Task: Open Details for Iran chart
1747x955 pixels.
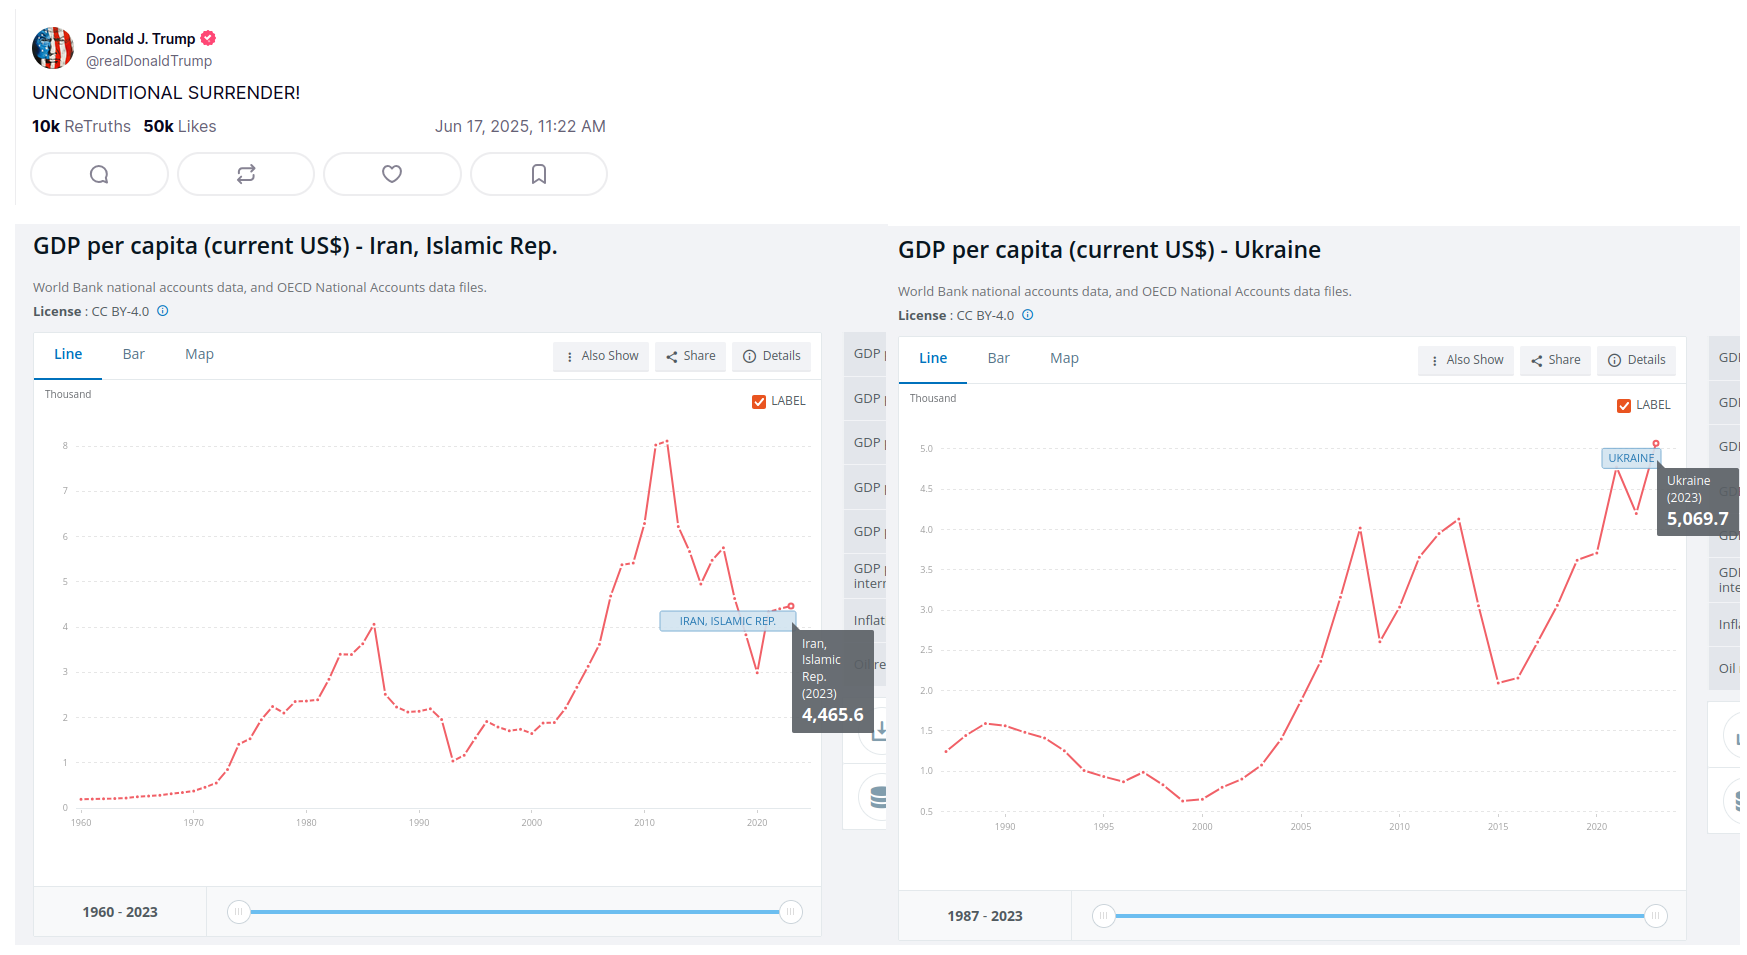Action: 772,356
